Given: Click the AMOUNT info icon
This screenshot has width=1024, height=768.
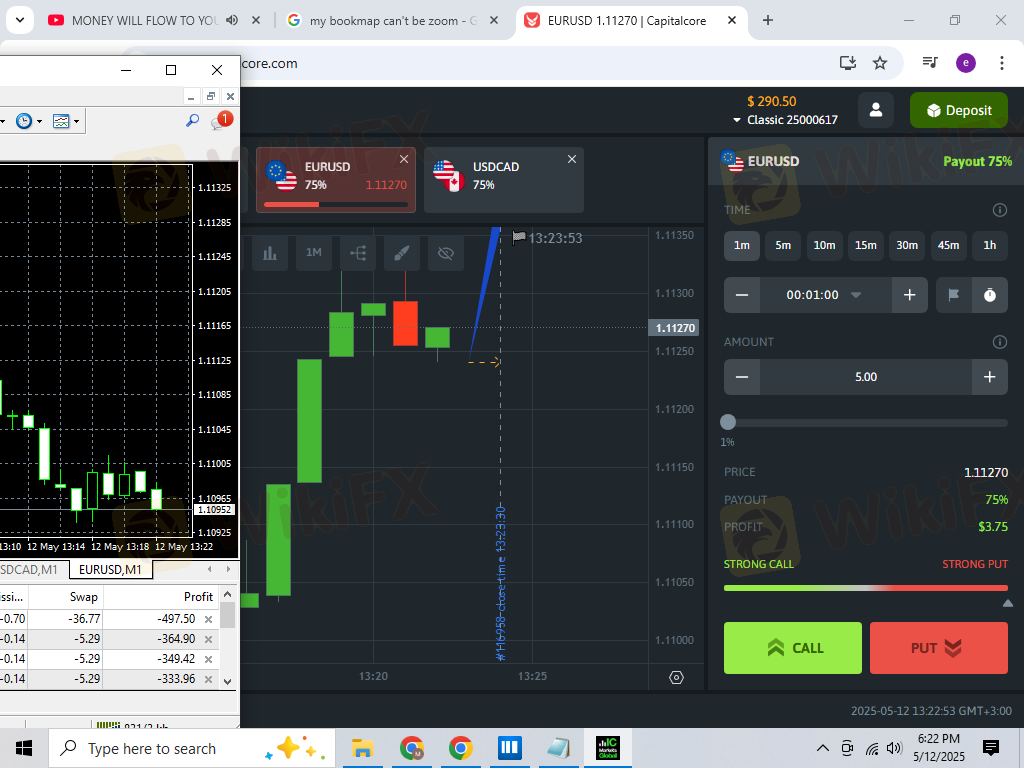Looking at the screenshot, I should point(1000,342).
